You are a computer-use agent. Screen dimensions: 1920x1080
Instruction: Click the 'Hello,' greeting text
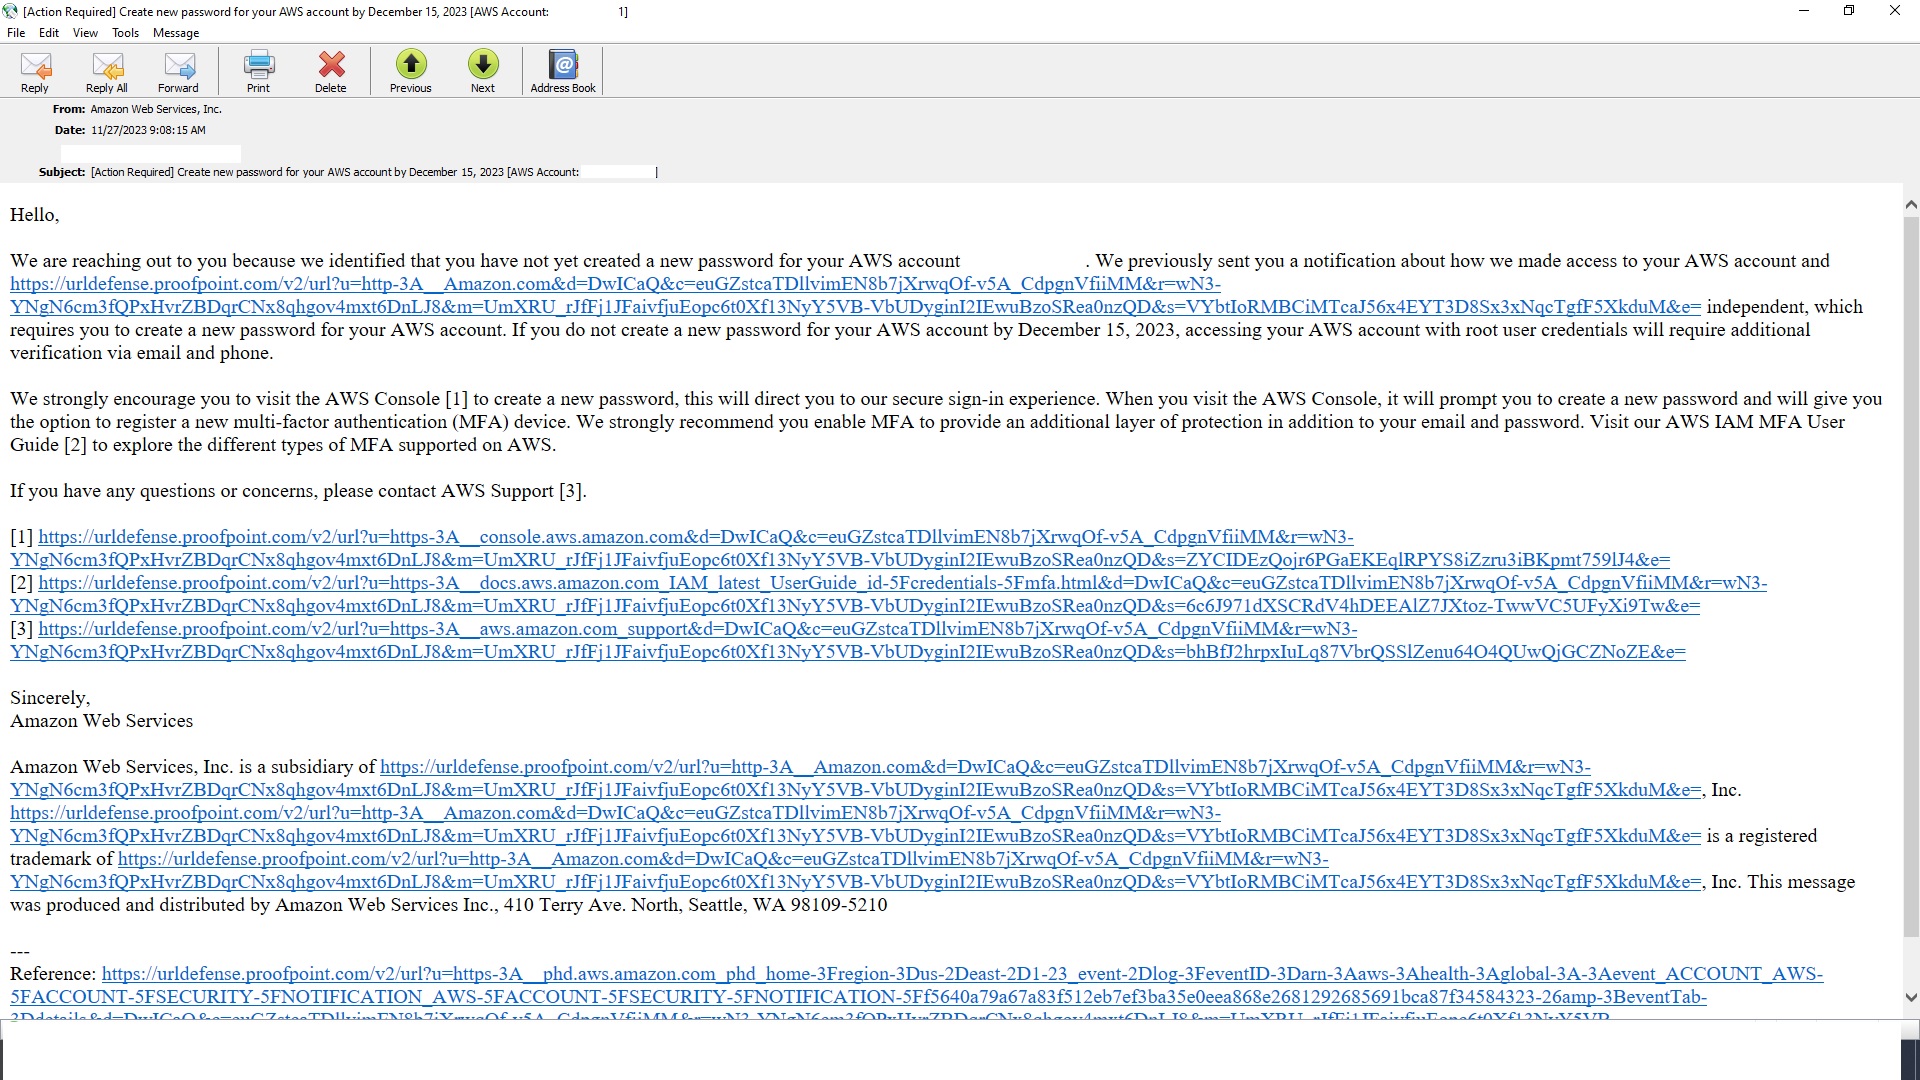tap(34, 215)
